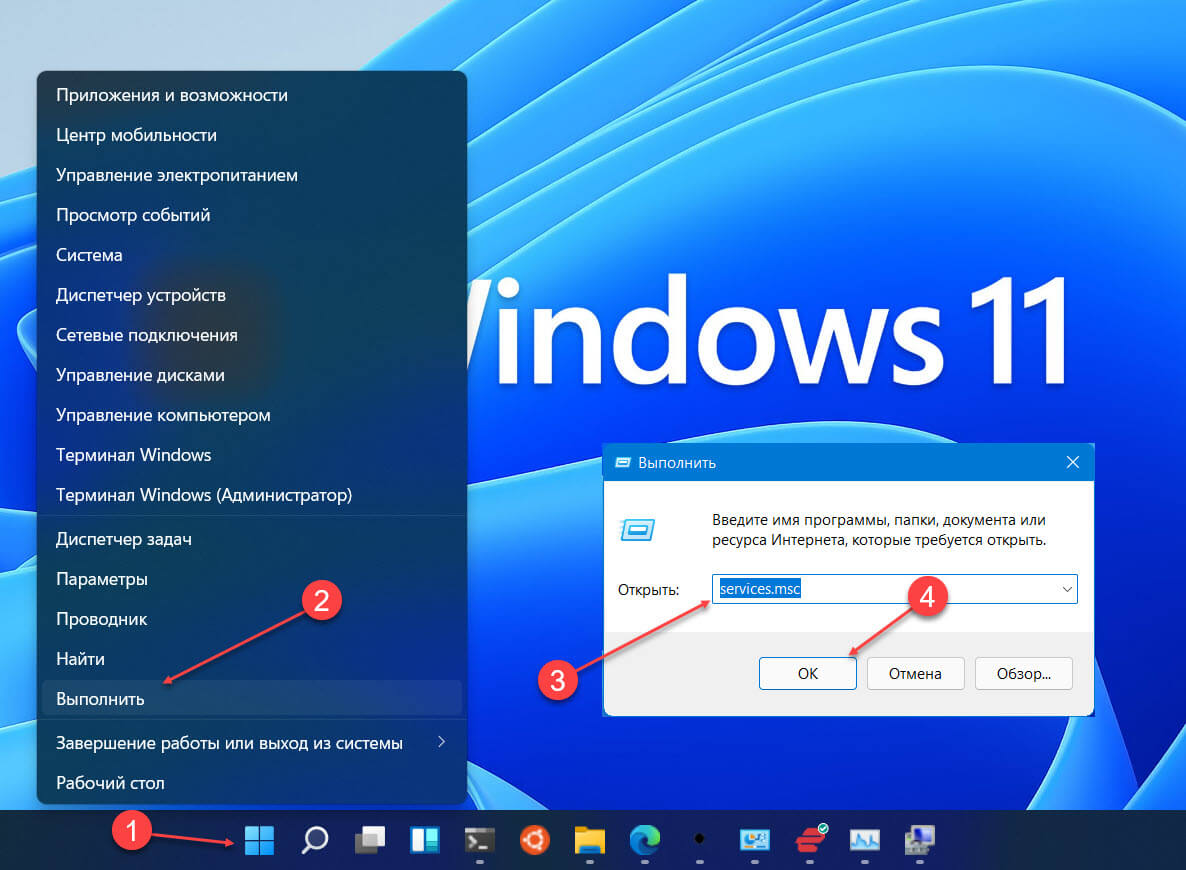Select Найти menu entry

tap(251, 660)
